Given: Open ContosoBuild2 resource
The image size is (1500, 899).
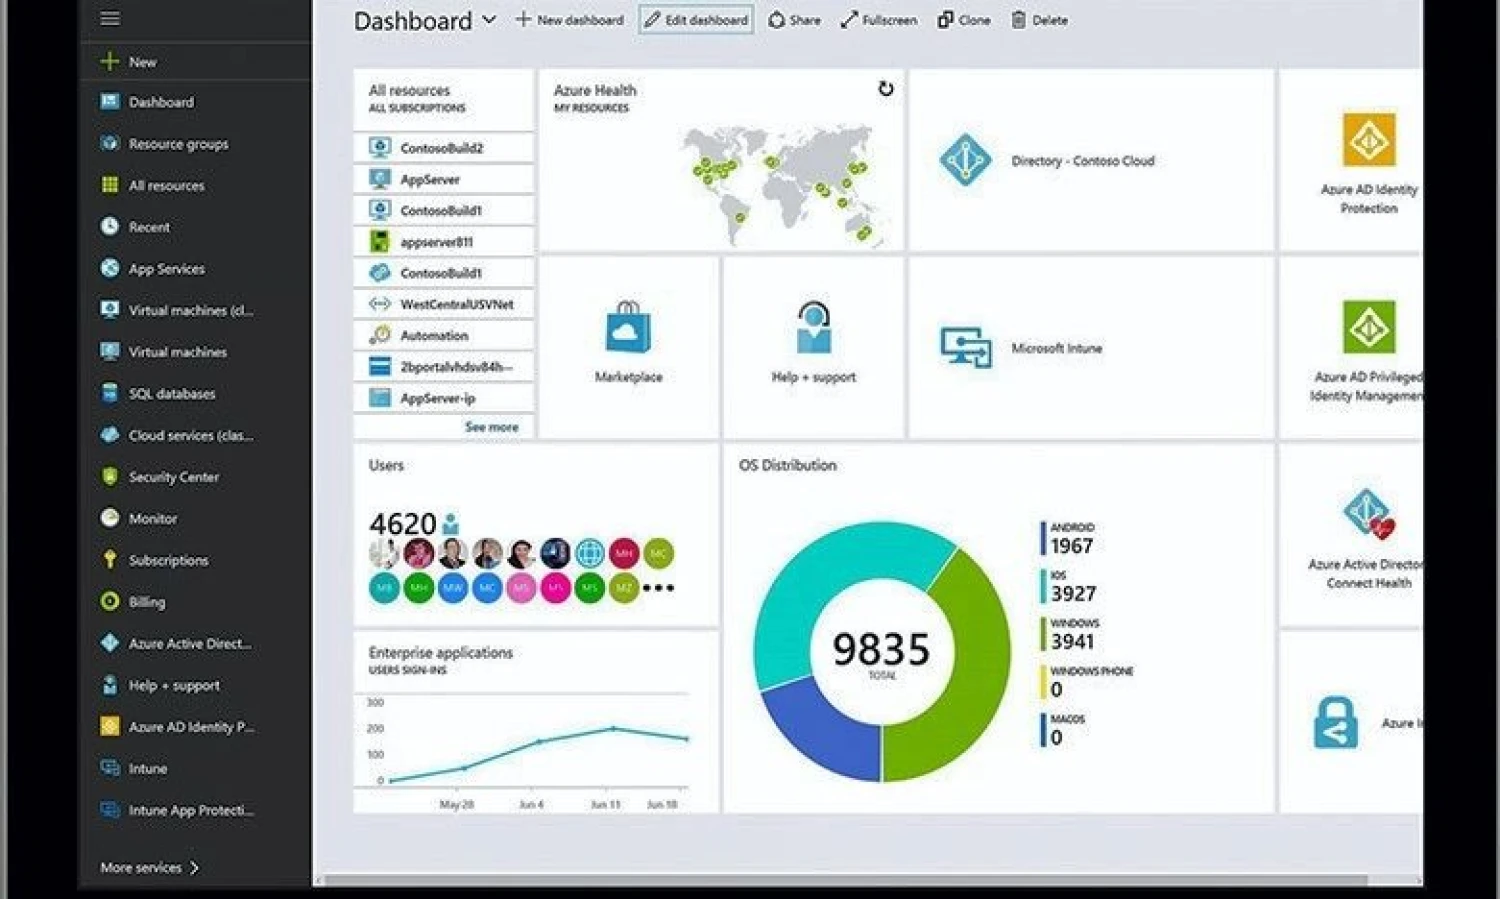Looking at the screenshot, I should [443, 148].
